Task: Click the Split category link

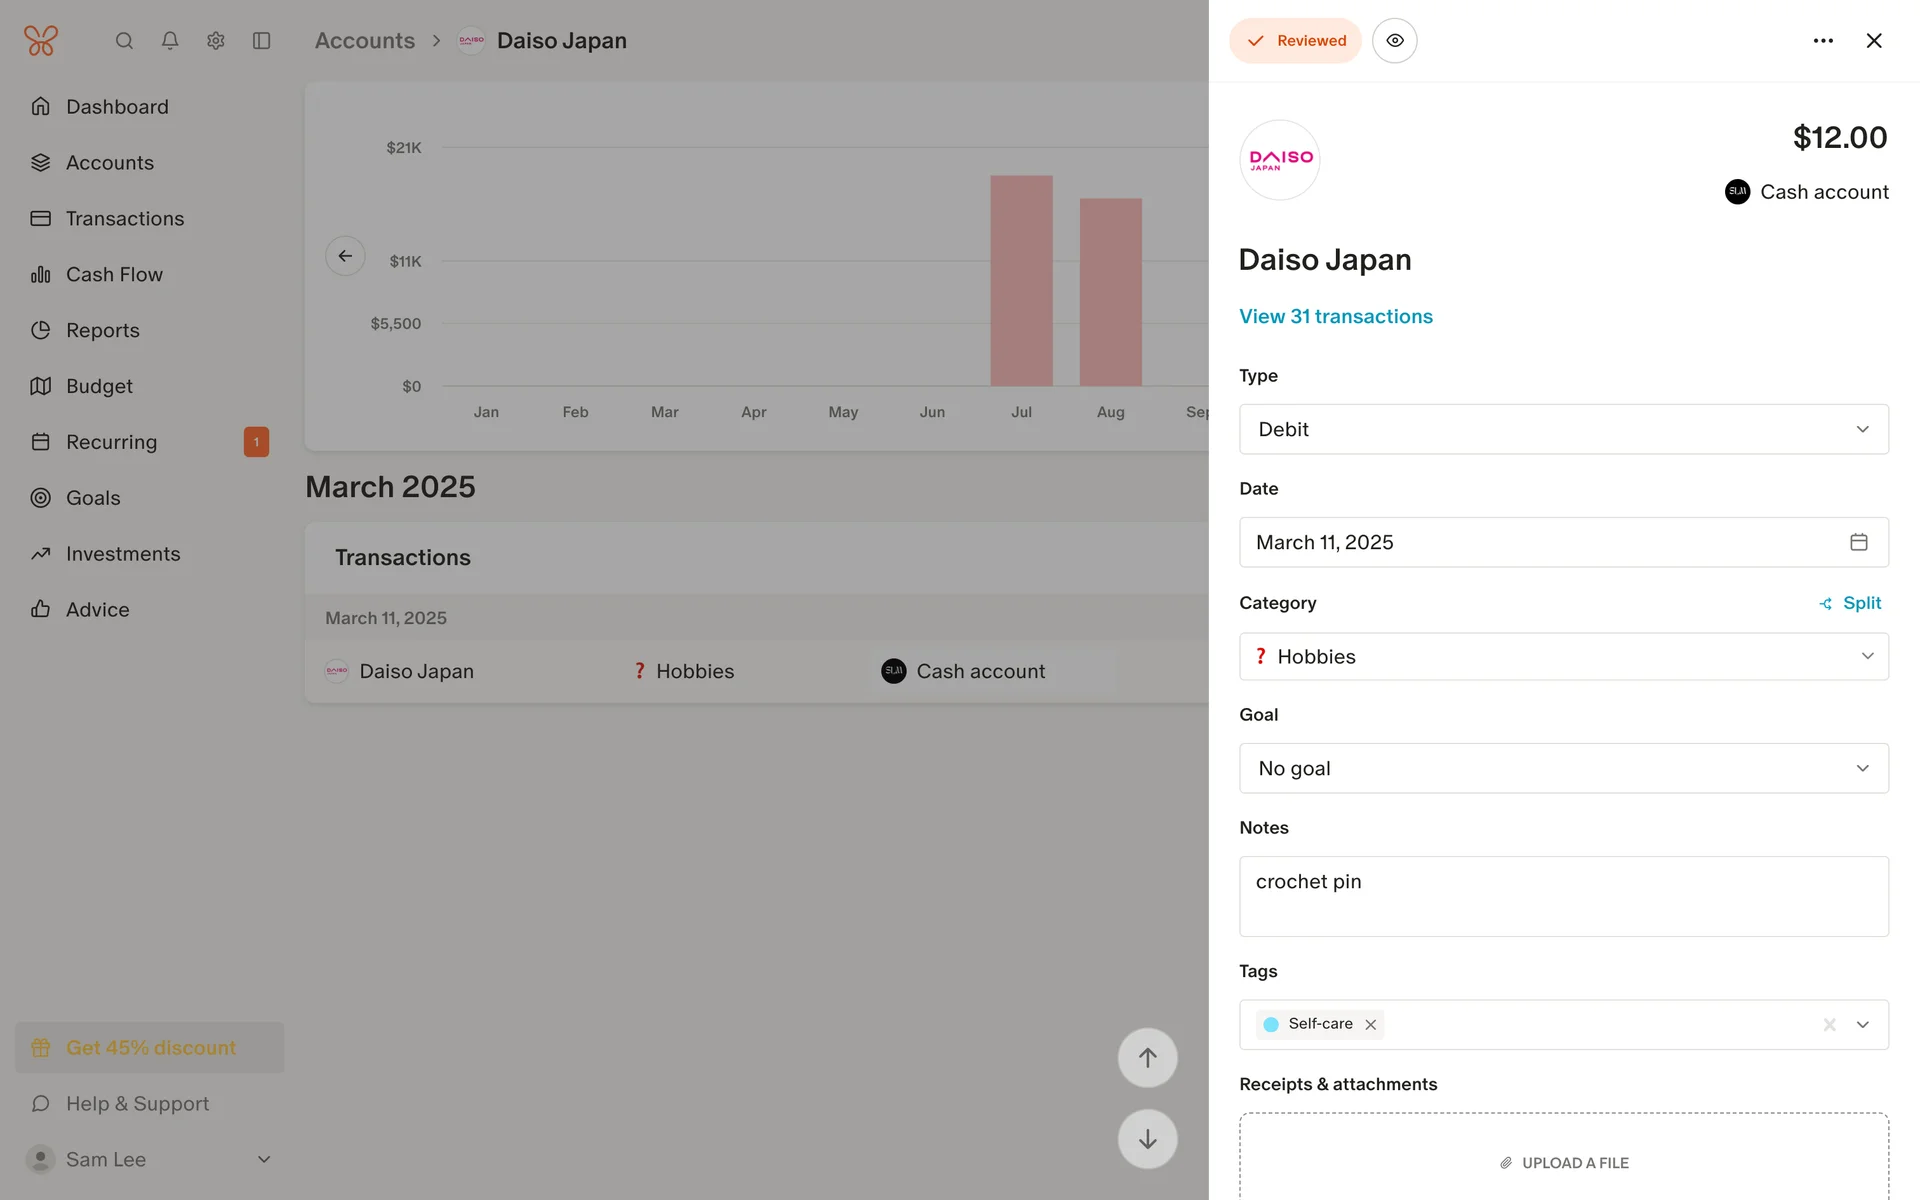Action: point(1850,603)
